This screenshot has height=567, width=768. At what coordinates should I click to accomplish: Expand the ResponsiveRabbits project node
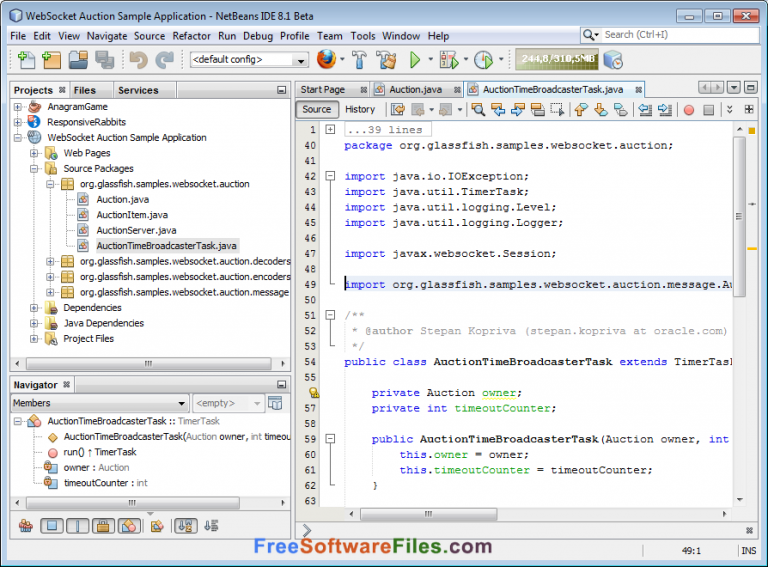tap(18, 122)
